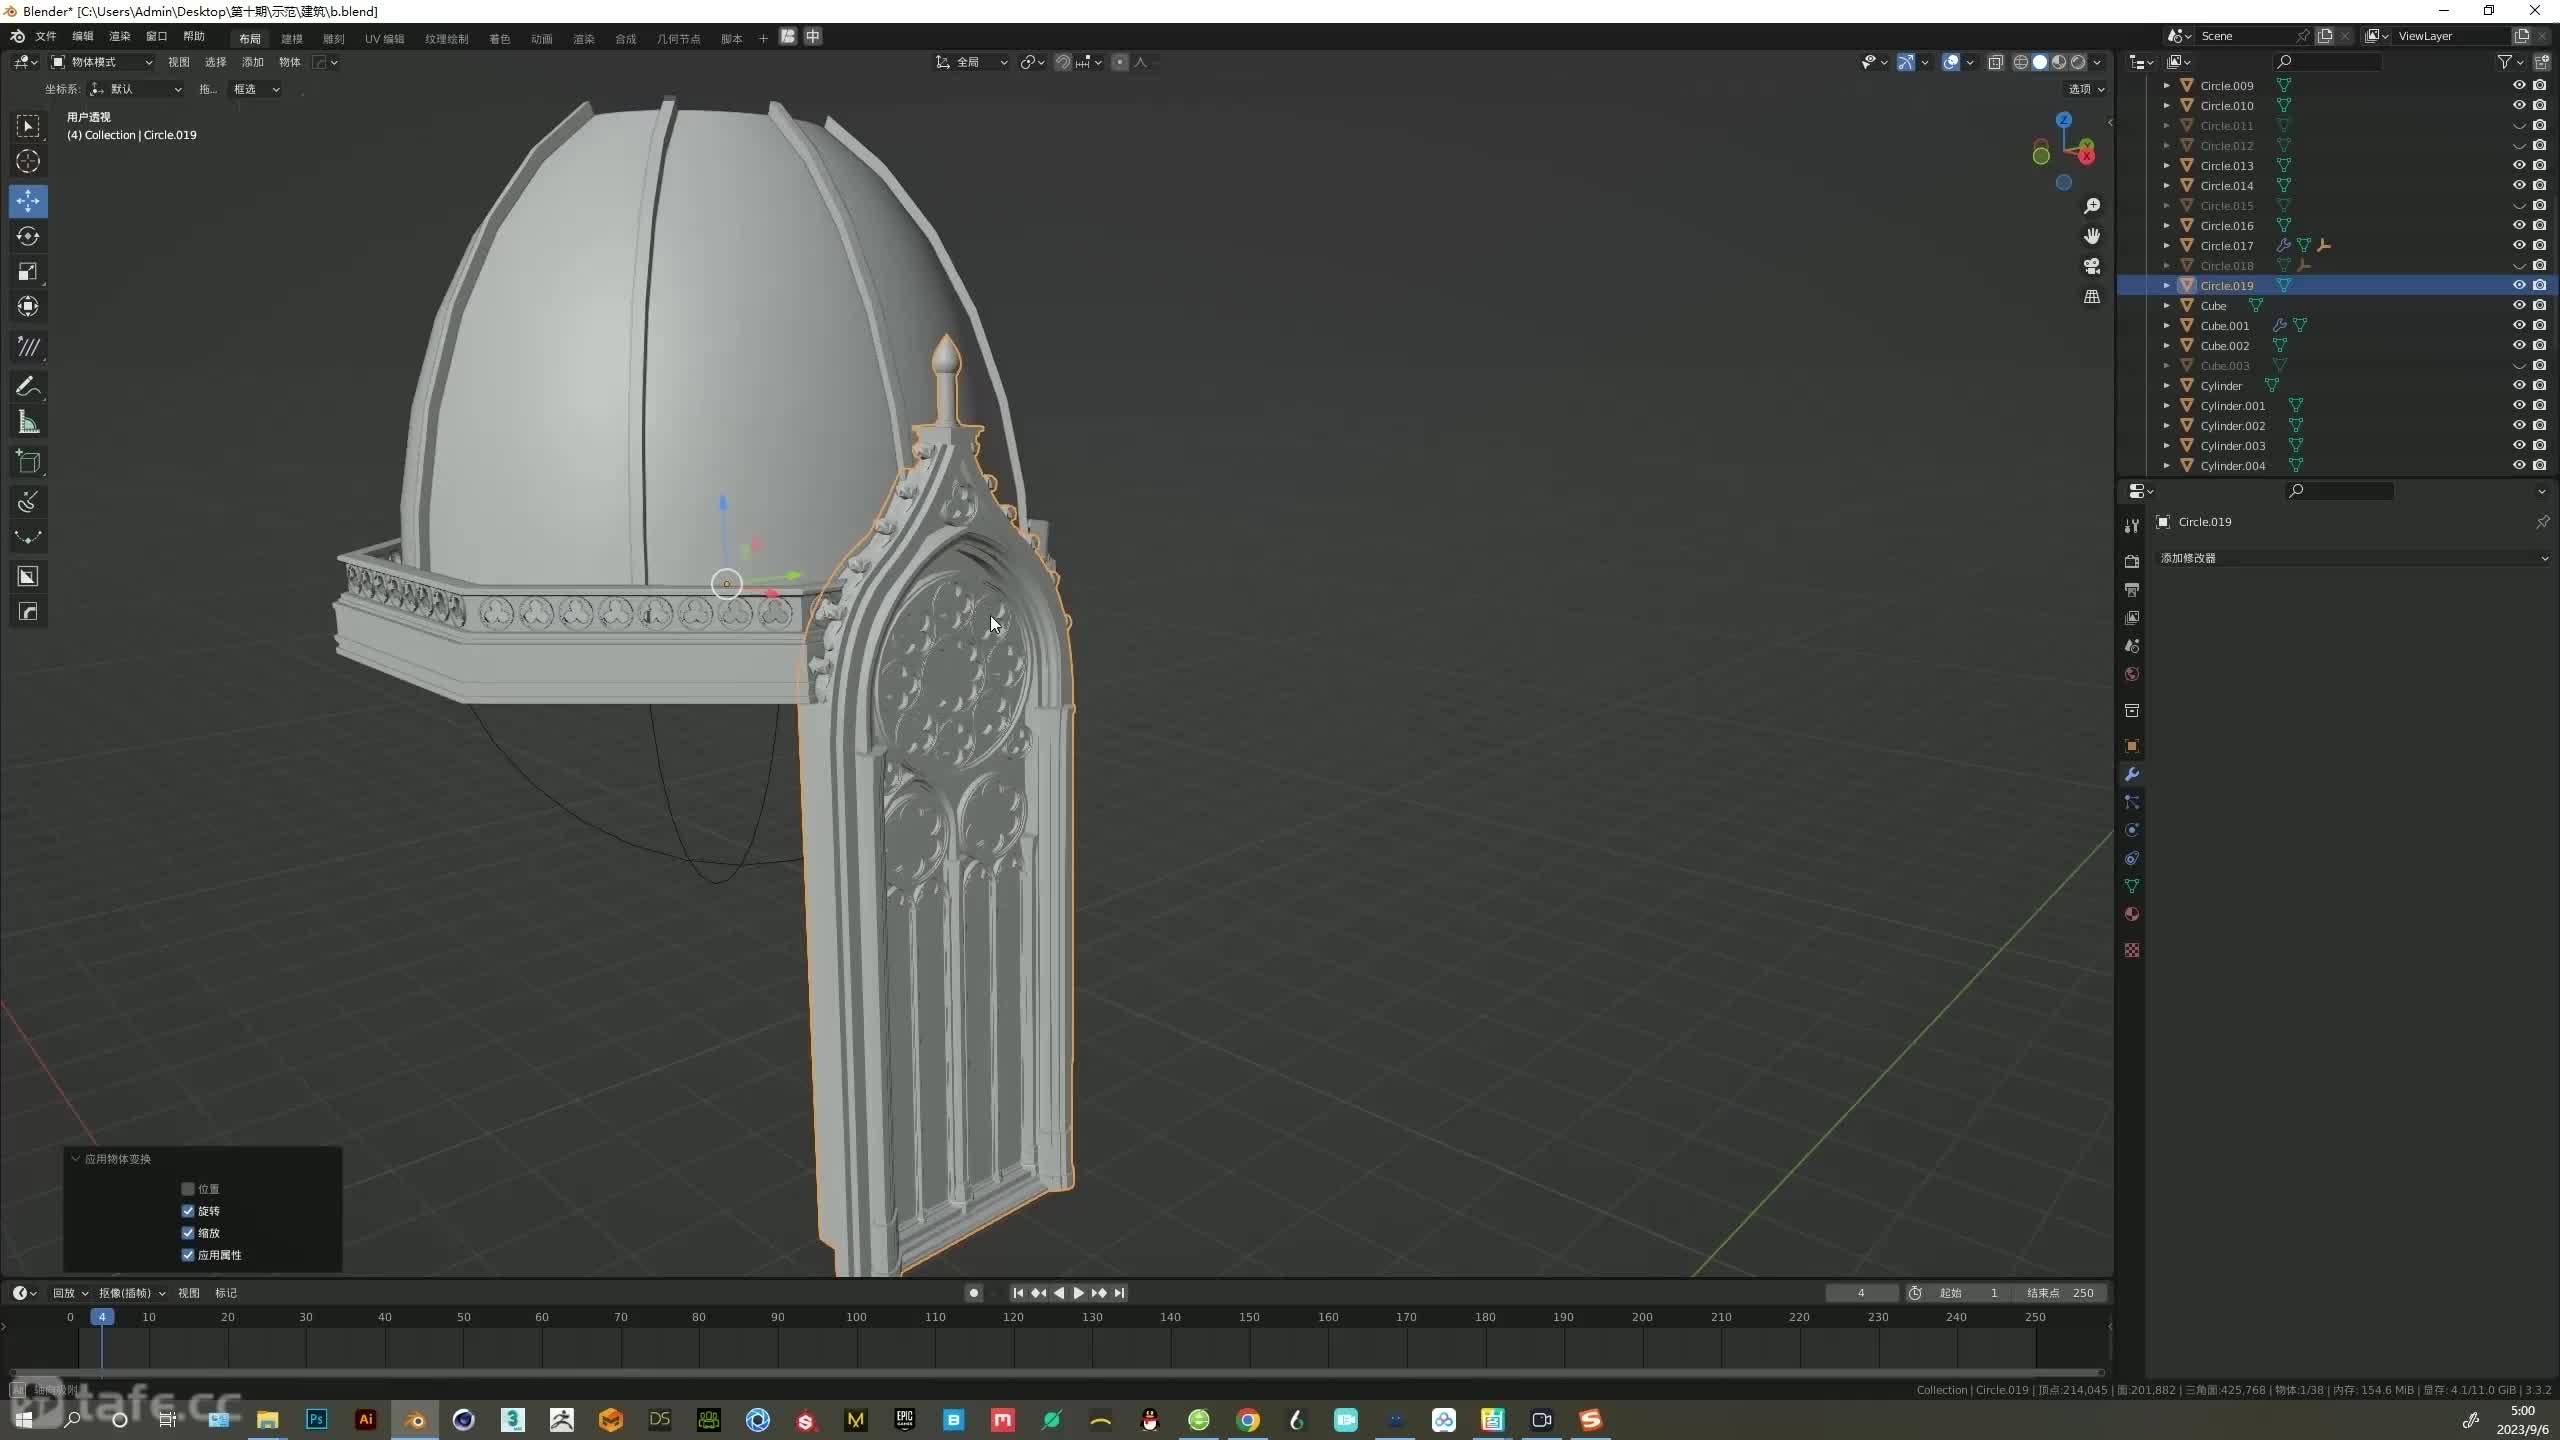Select the box select tool
The image size is (2560, 1440).
[x=28, y=126]
